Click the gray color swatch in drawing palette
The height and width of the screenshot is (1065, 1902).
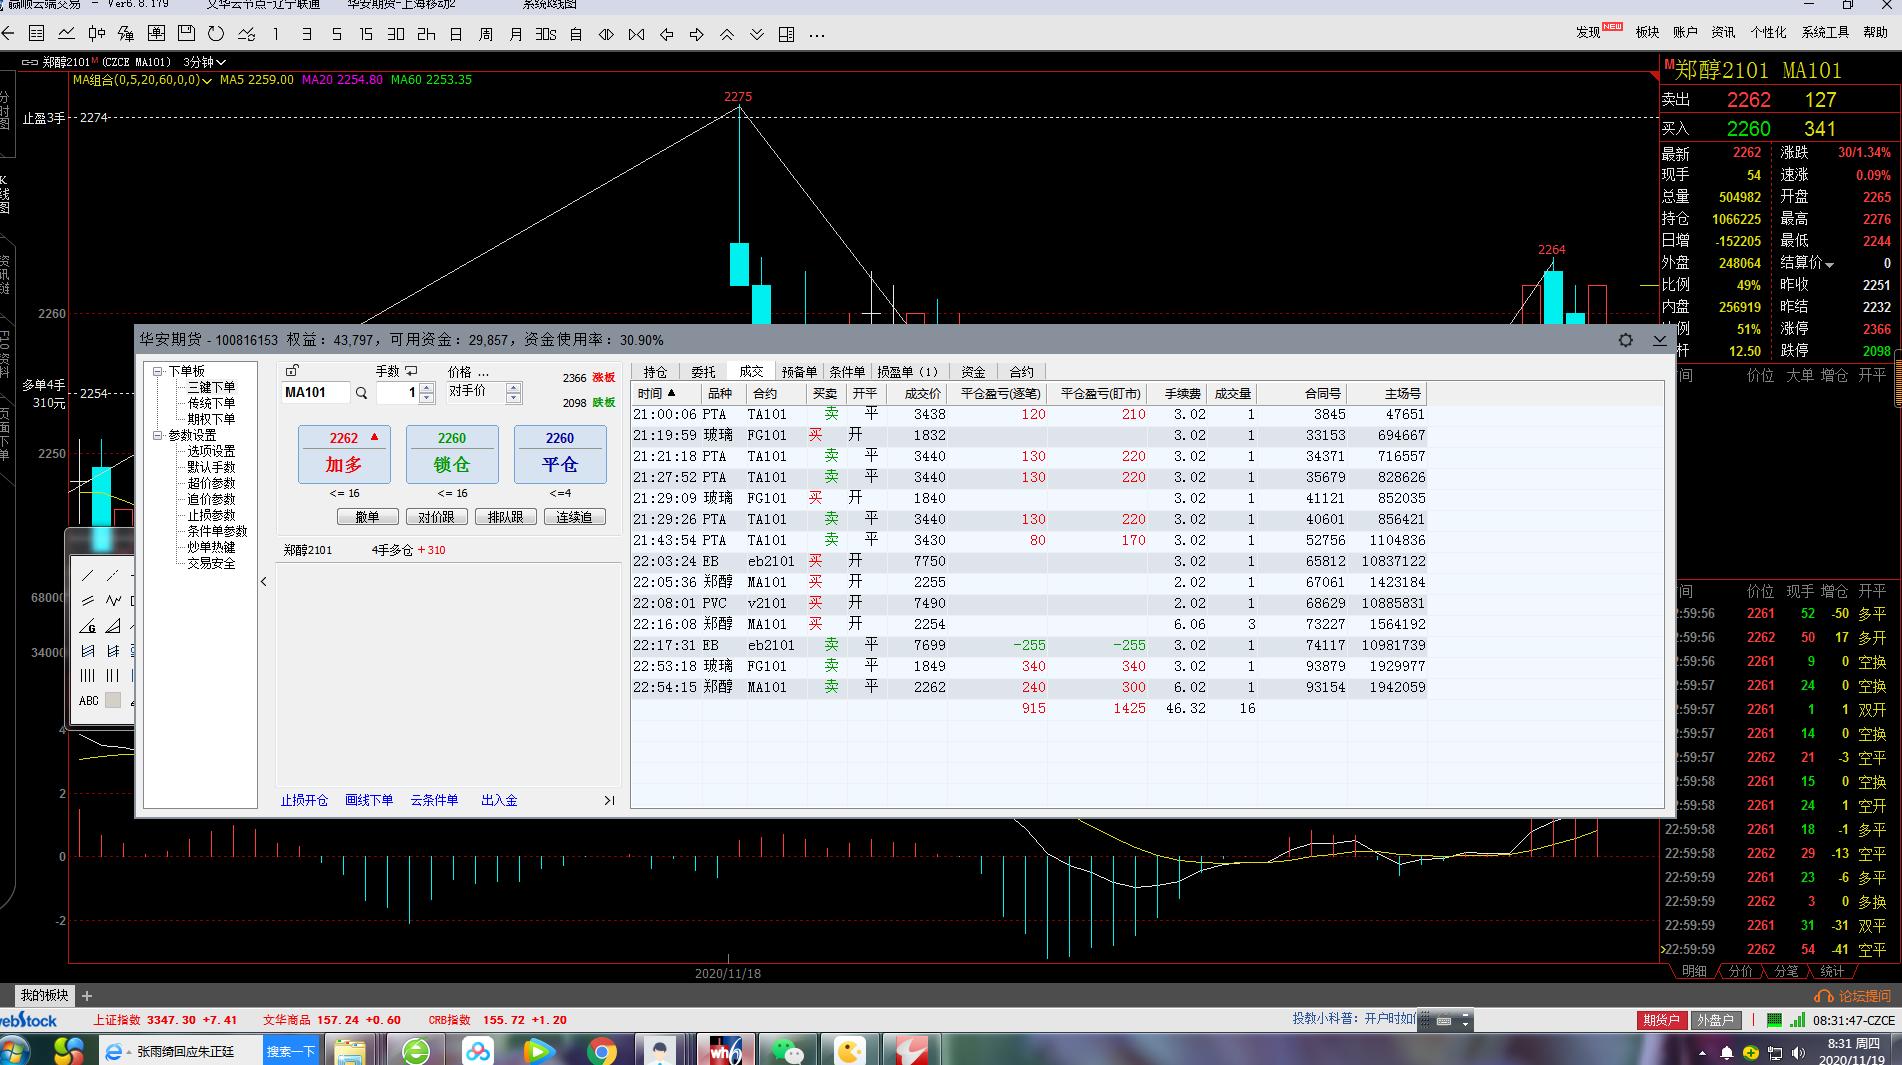click(x=113, y=701)
